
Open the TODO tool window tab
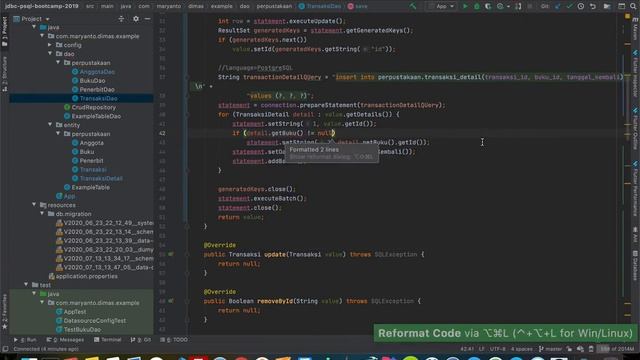point(174,340)
